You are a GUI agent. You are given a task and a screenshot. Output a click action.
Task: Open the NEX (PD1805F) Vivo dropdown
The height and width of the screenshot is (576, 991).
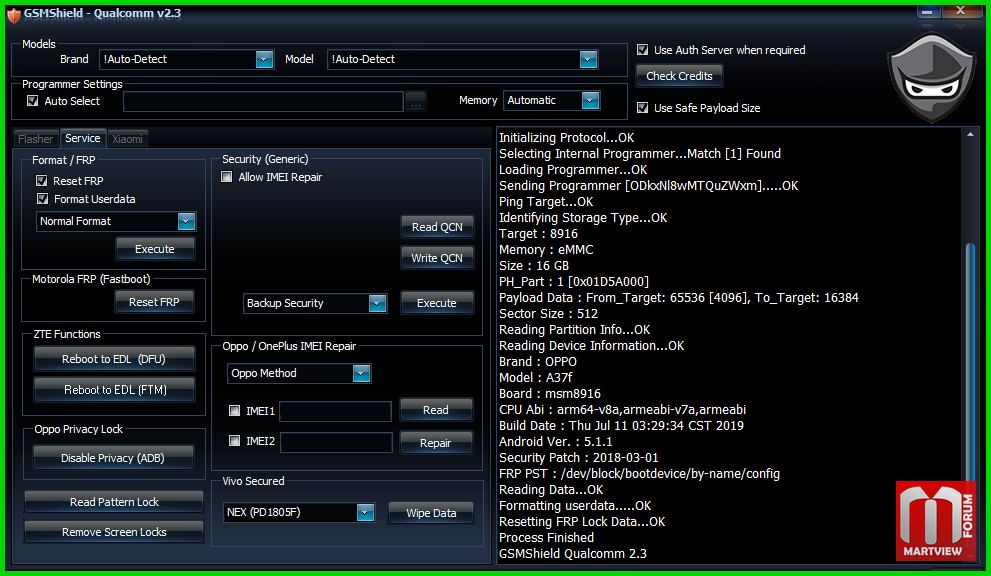(x=365, y=513)
